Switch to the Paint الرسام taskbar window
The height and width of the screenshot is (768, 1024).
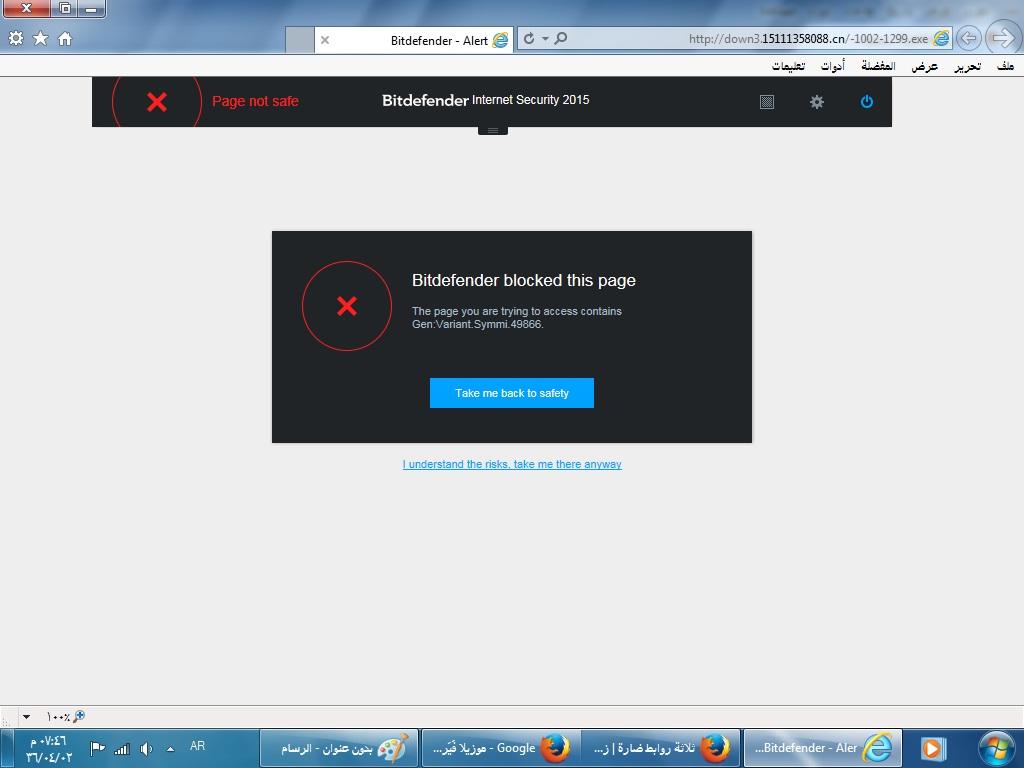(339, 748)
